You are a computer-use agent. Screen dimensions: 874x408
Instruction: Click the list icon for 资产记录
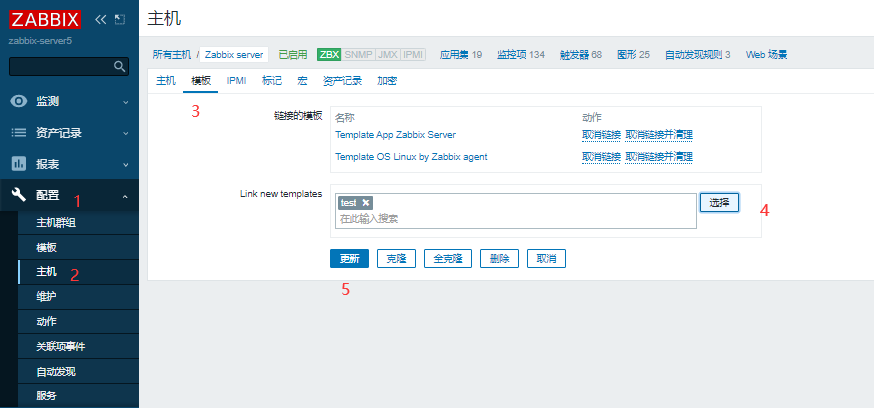[x=20, y=133]
